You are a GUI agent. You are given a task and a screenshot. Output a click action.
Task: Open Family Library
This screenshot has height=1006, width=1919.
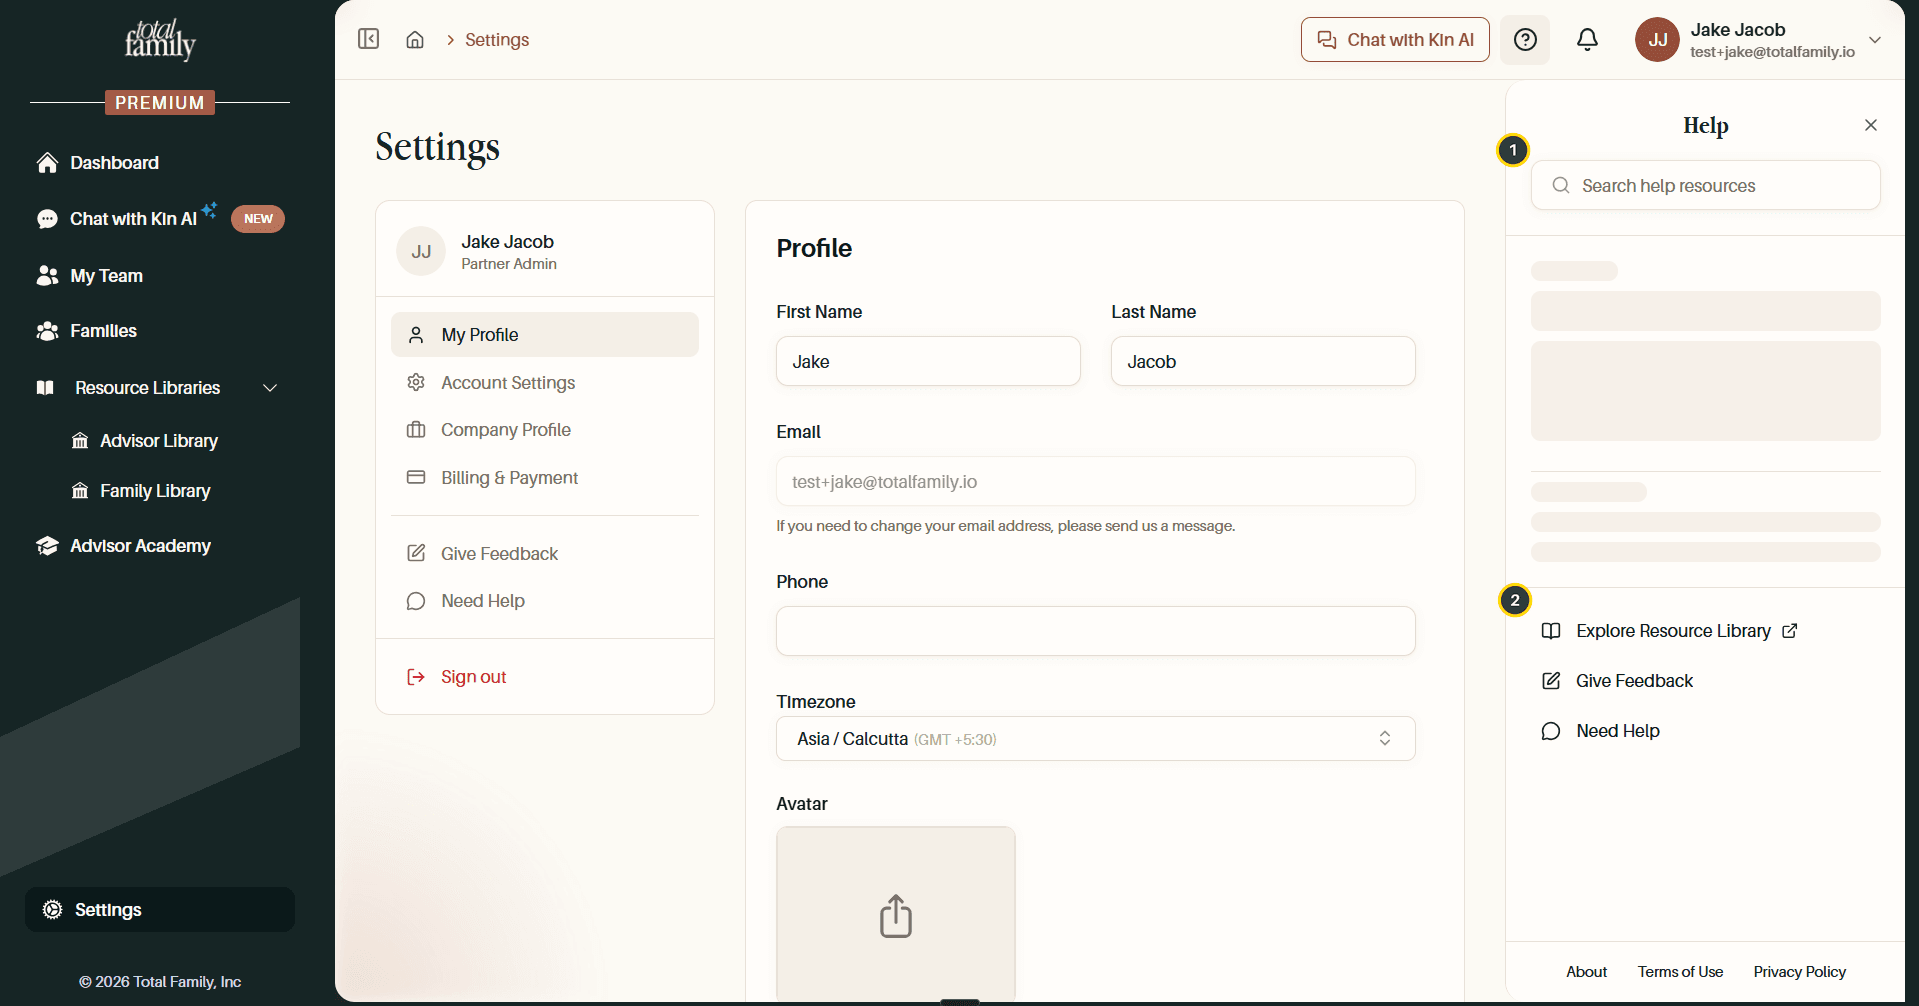(x=155, y=491)
